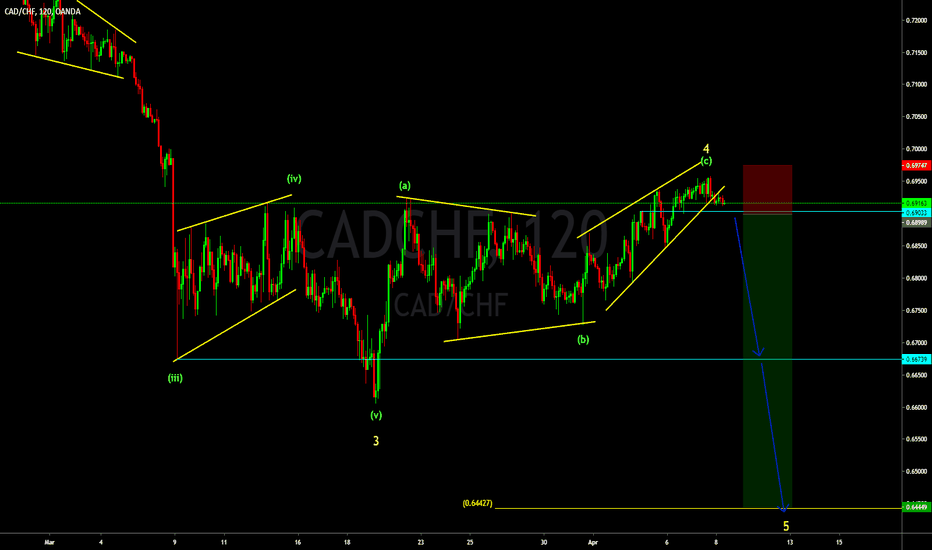Click the 0.71000 price axis label

916,84
